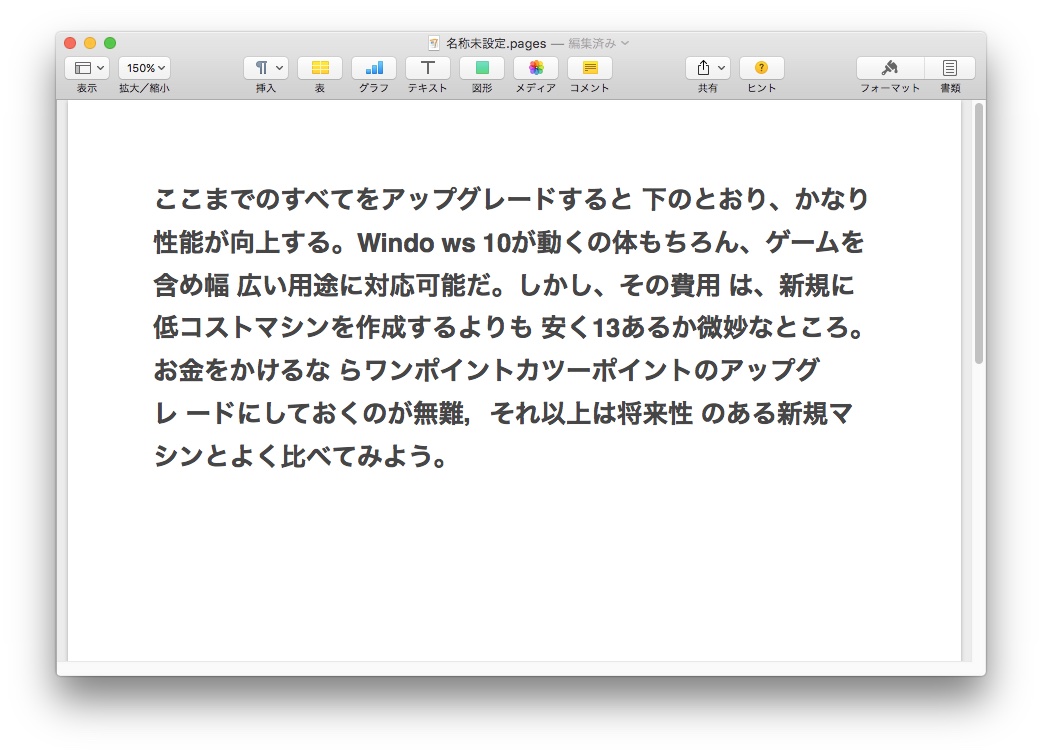The height and width of the screenshot is (756, 1042).
Task: Open the 表示 view options button
Action: pyautogui.click(x=86, y=68)
